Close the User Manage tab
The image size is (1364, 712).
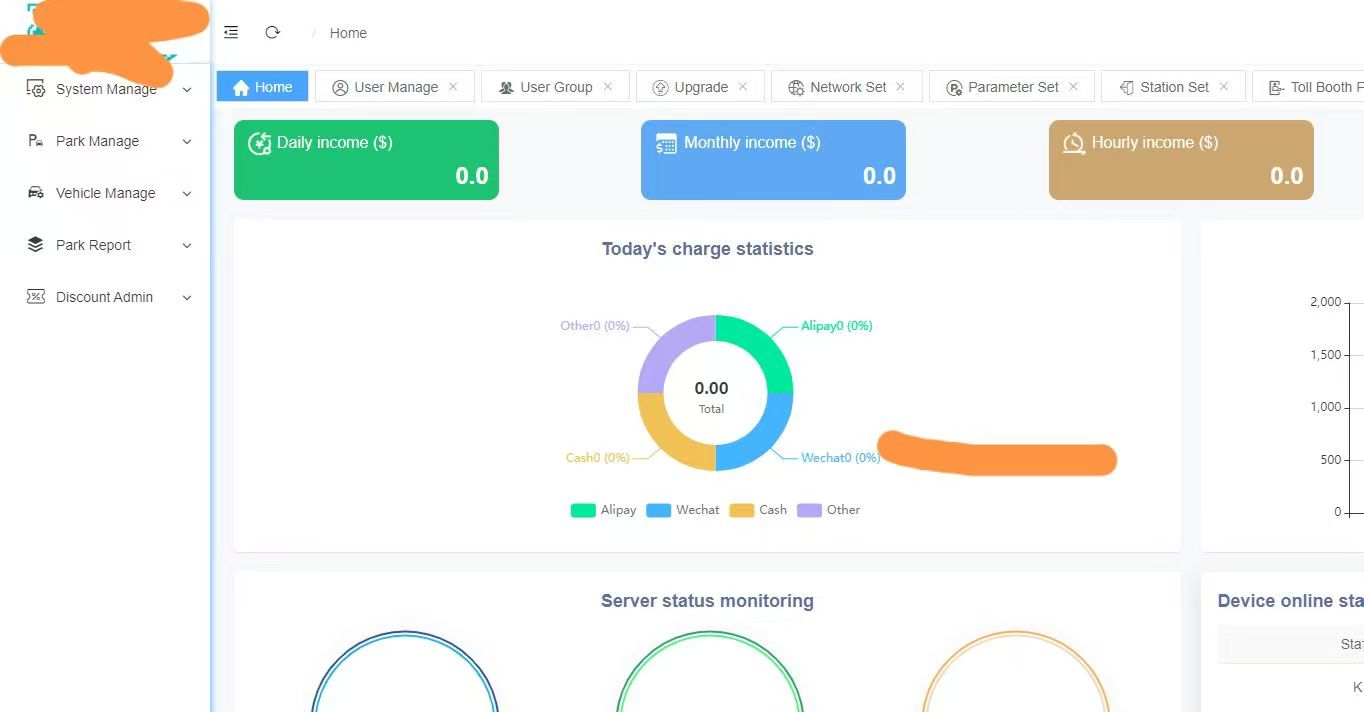point(453,87)
